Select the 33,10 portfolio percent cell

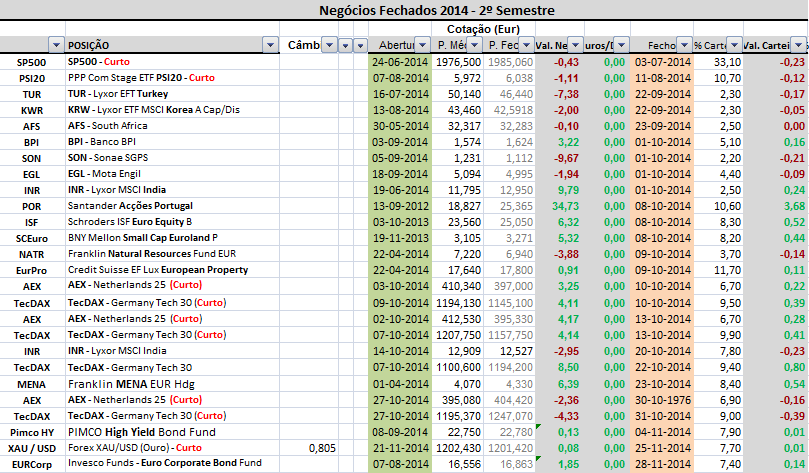click(718, 62)
